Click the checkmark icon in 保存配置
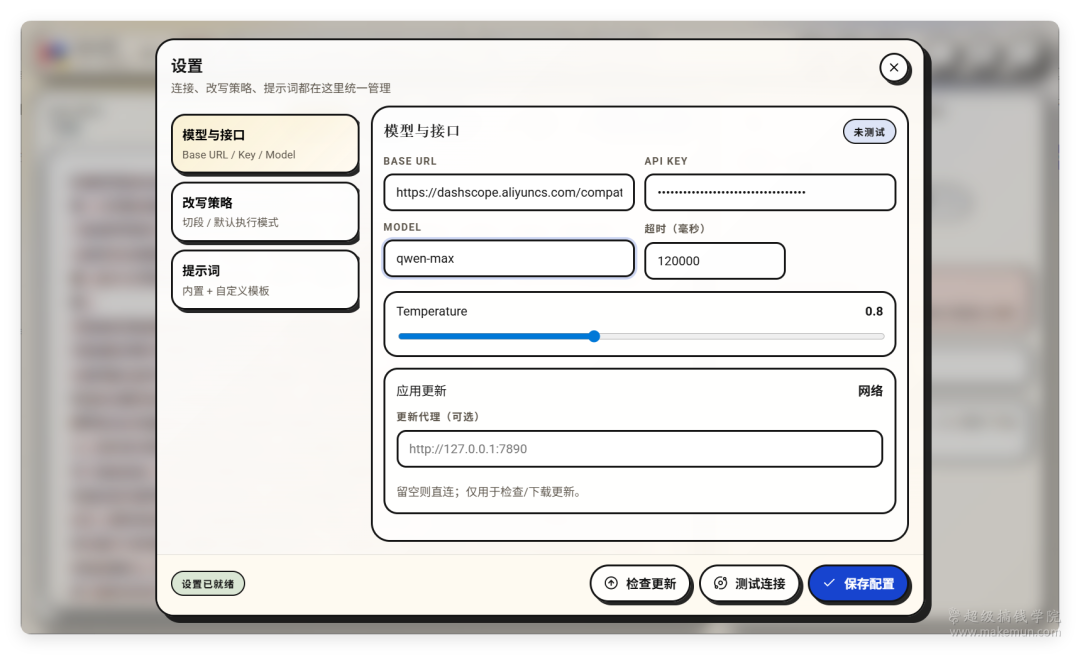Viewport: 1080px width, 655px height. pos(829,583)
